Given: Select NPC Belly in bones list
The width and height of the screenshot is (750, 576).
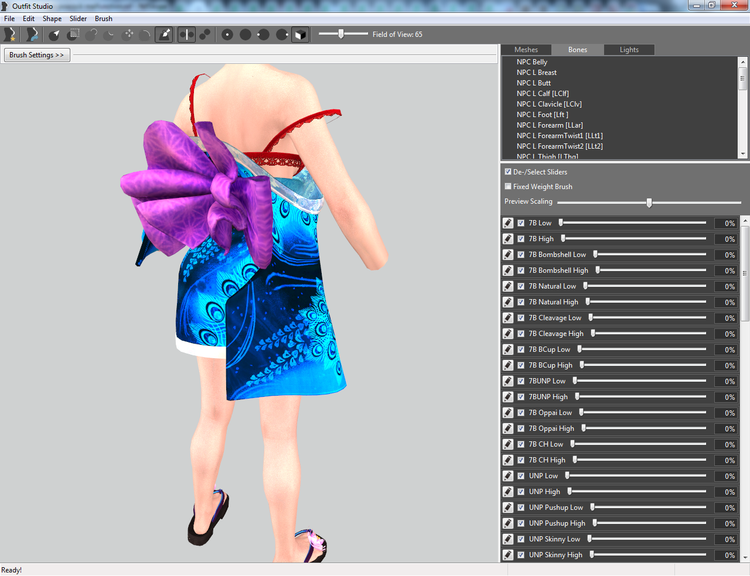Looking at the screenshot, I should point(532,62).
